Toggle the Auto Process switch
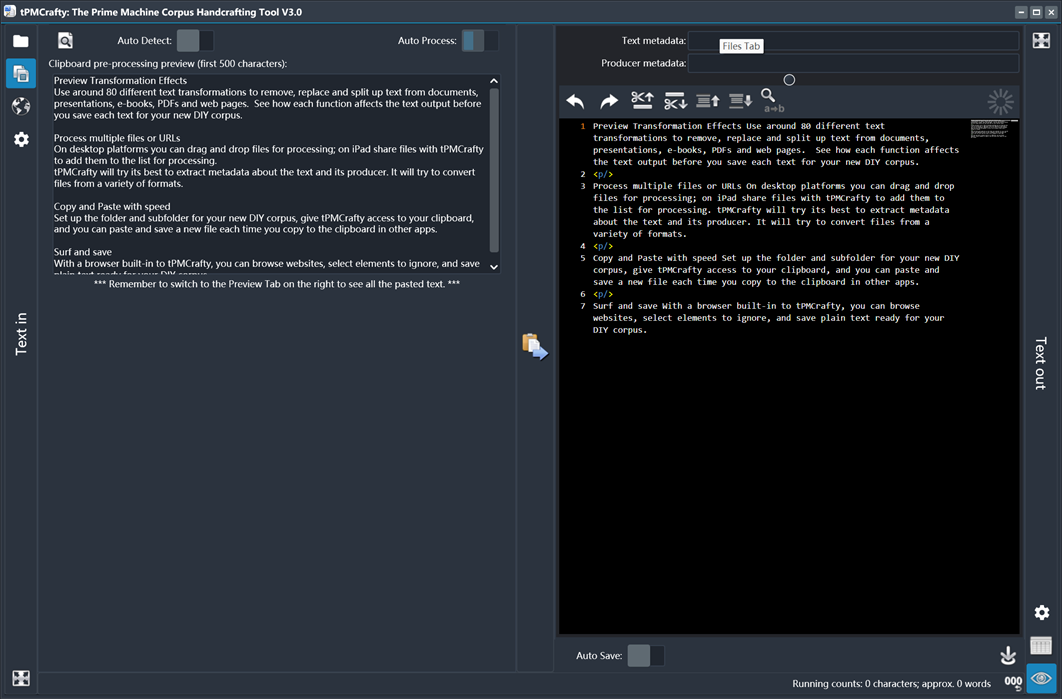This screenshot has width=1062, height=699. (x=480, y=41)
